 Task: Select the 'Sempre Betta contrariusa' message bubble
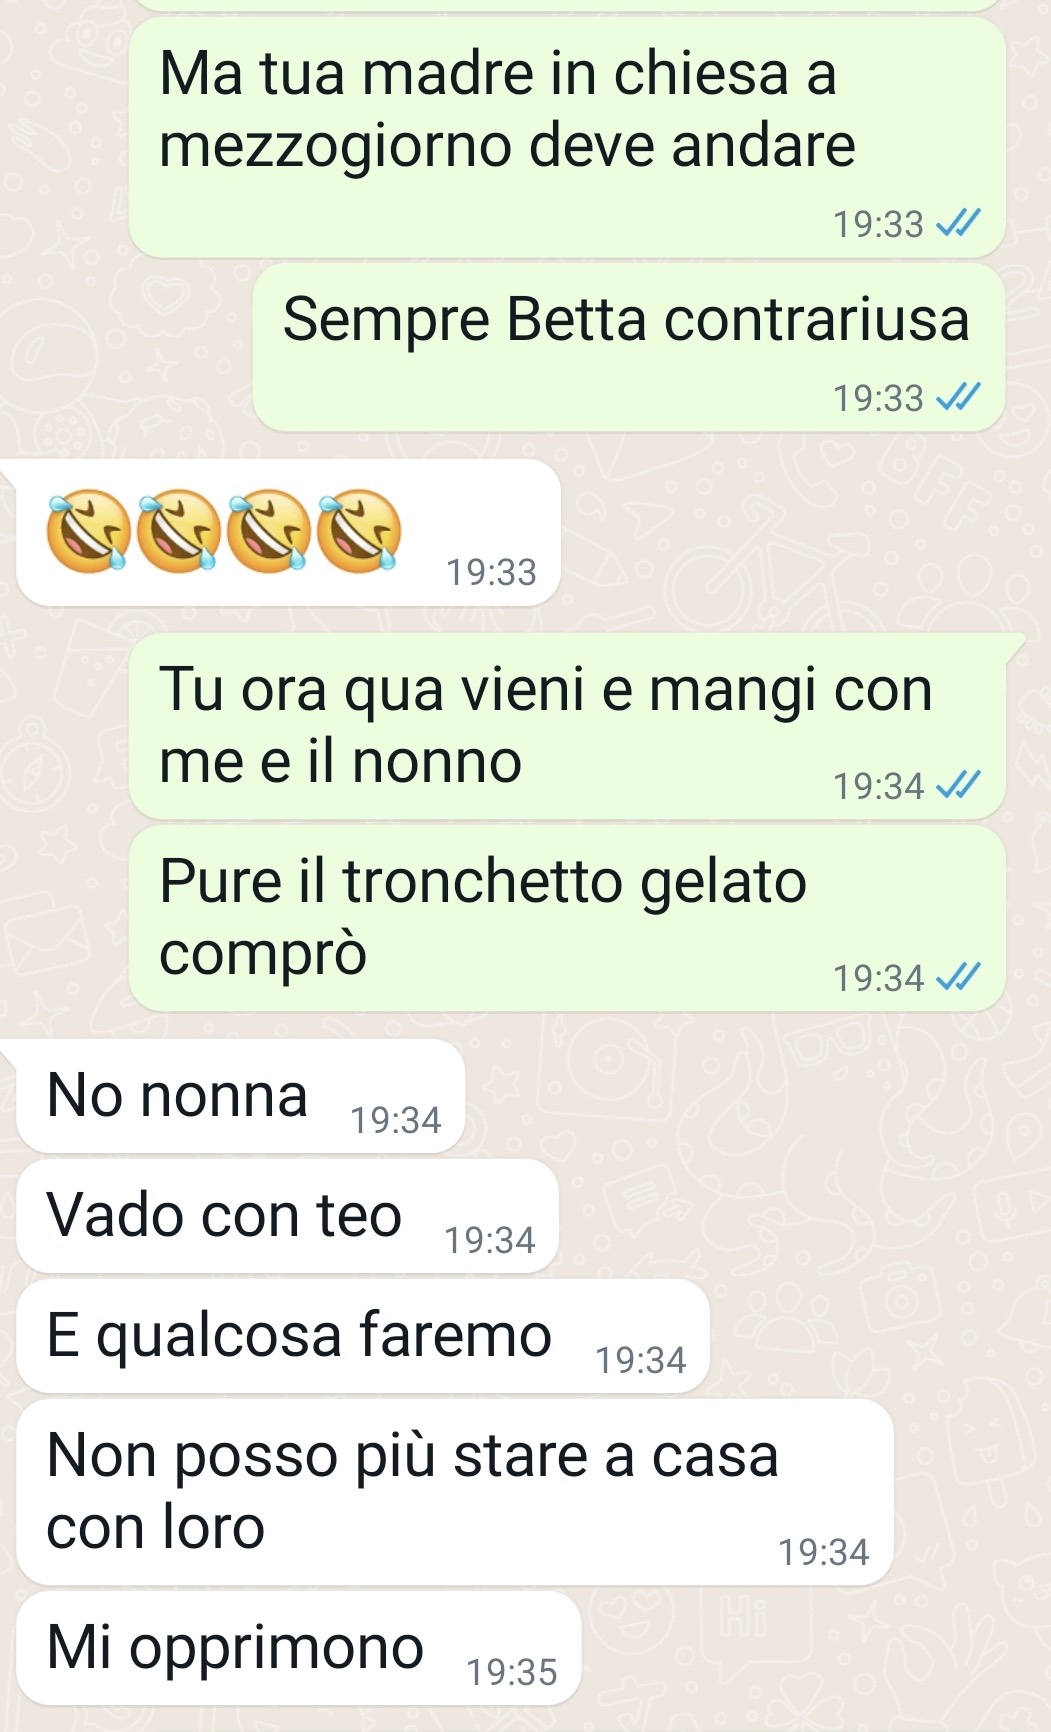629,348
